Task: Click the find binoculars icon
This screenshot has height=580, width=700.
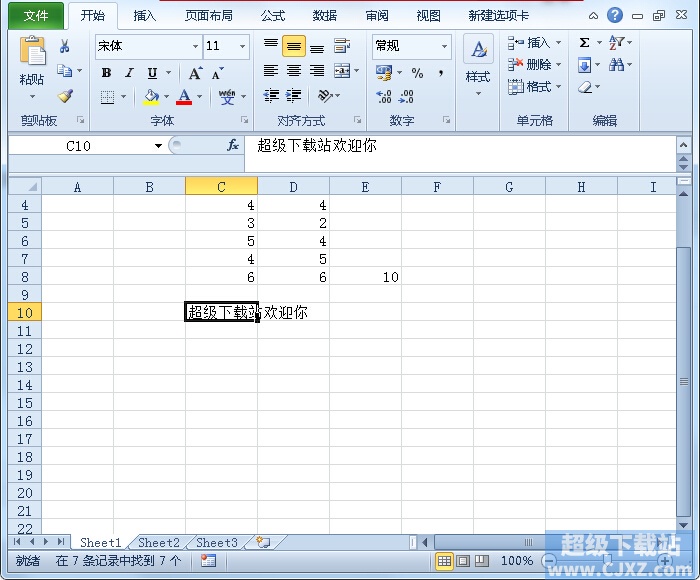Action: tap(617, 65)
